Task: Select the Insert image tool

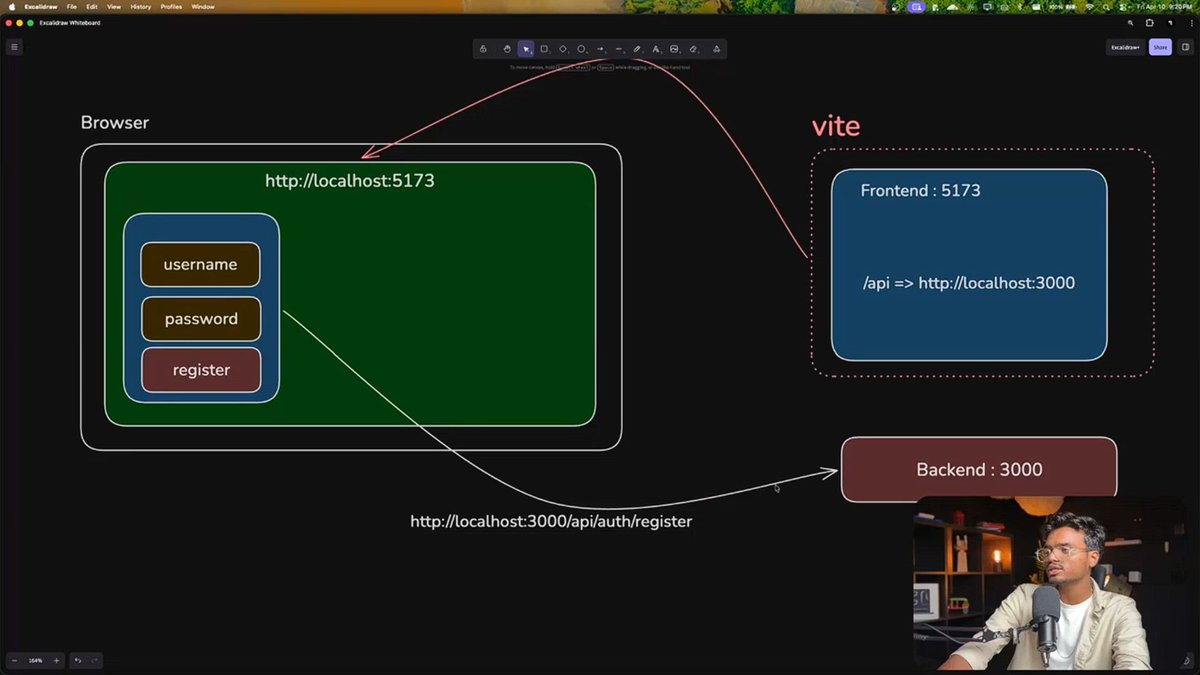Action: 674,49
